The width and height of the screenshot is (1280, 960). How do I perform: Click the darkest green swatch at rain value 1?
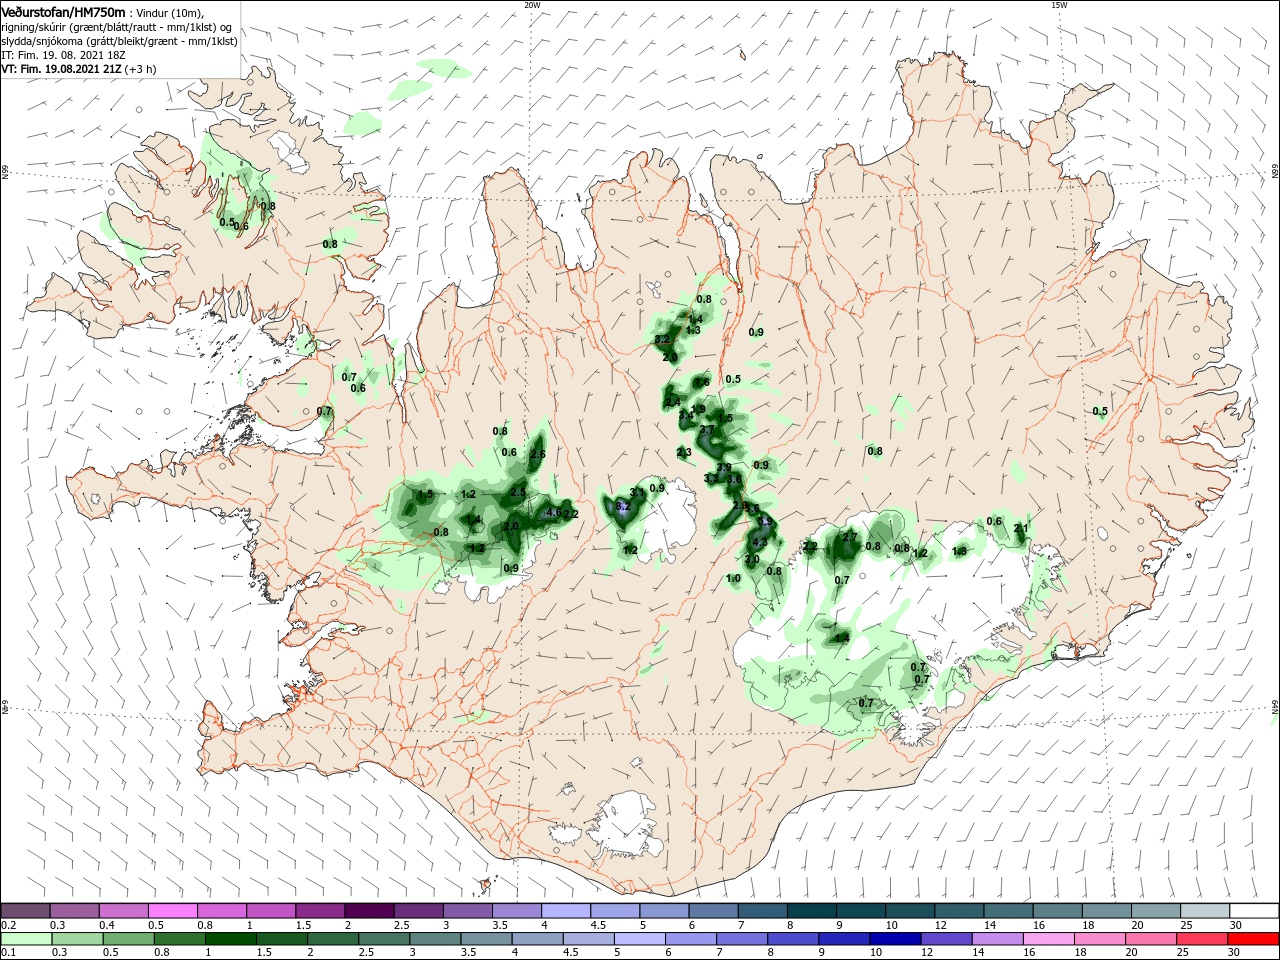click(x=230, y=939)
